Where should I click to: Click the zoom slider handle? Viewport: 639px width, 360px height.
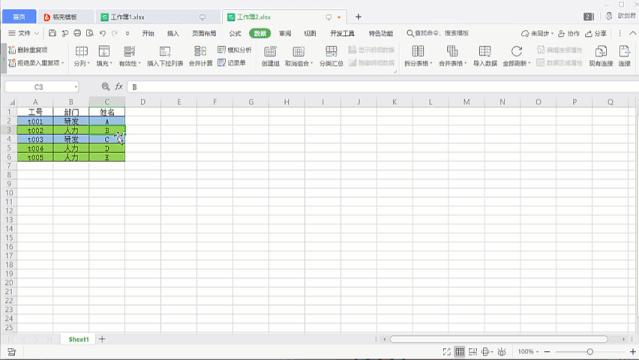590,351
